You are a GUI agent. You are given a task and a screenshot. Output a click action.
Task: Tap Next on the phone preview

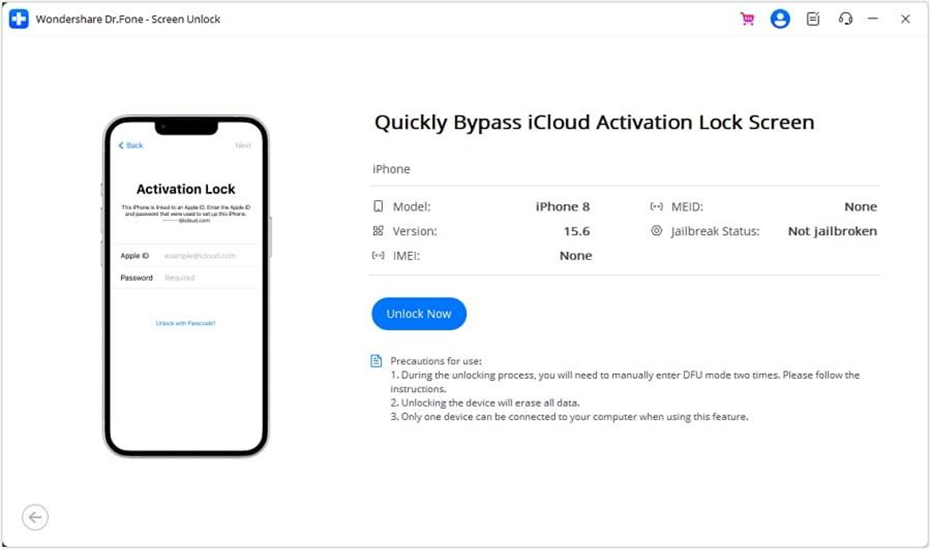[x=243, y=146]
